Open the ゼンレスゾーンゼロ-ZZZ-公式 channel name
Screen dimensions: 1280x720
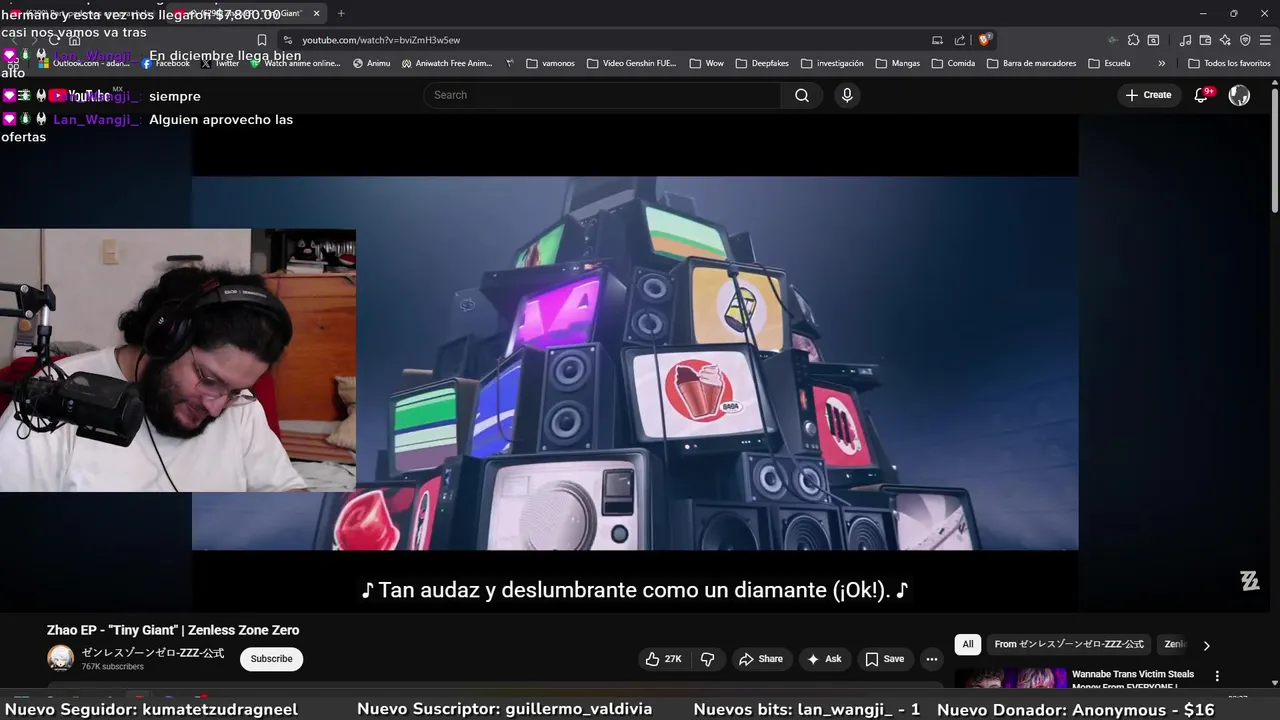click(153, 653)
